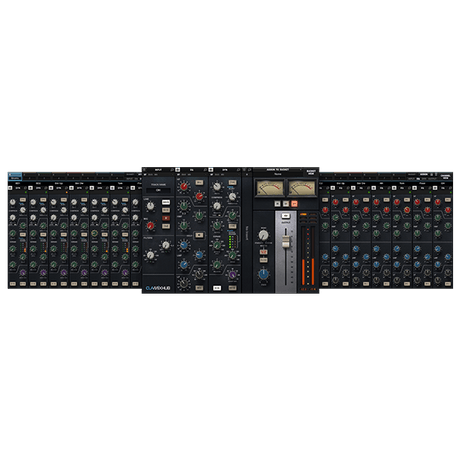This screenshot has height=460, width=460.
Task: Click the lower Filters knob in the Input section
Action: (x=151, y=255)
